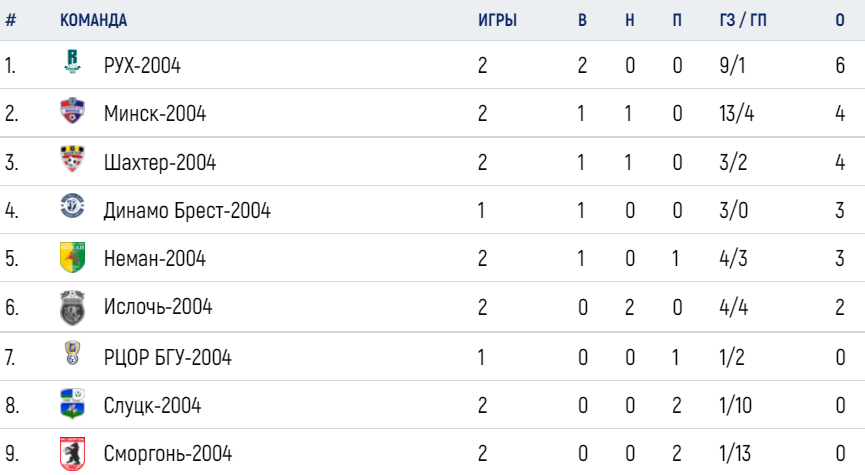This screenshot has height=475, width=865.
Task: Open the Динамо Брест-2004 round logo
Action: [x=72, y=206]
